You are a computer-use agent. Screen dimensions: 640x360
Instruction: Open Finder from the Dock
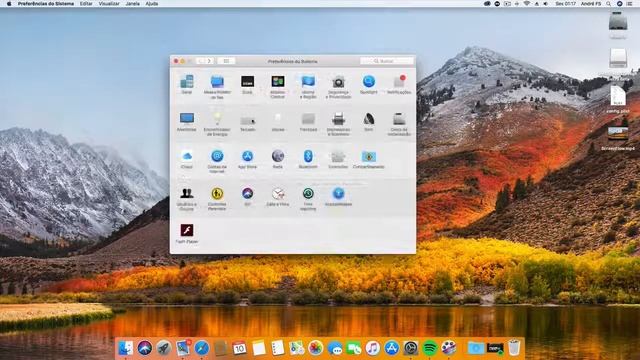click(x=125, y=348)
